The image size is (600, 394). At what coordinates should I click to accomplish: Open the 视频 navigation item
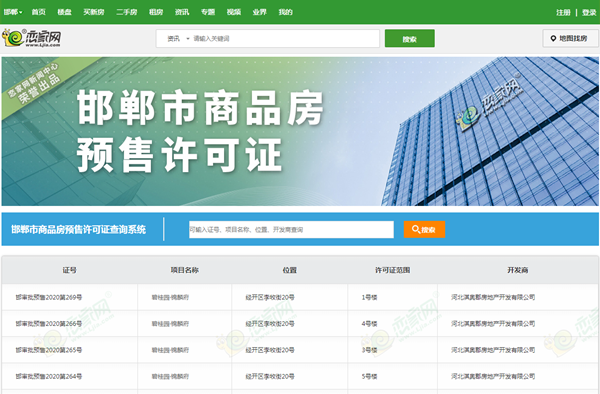point(233,12)
